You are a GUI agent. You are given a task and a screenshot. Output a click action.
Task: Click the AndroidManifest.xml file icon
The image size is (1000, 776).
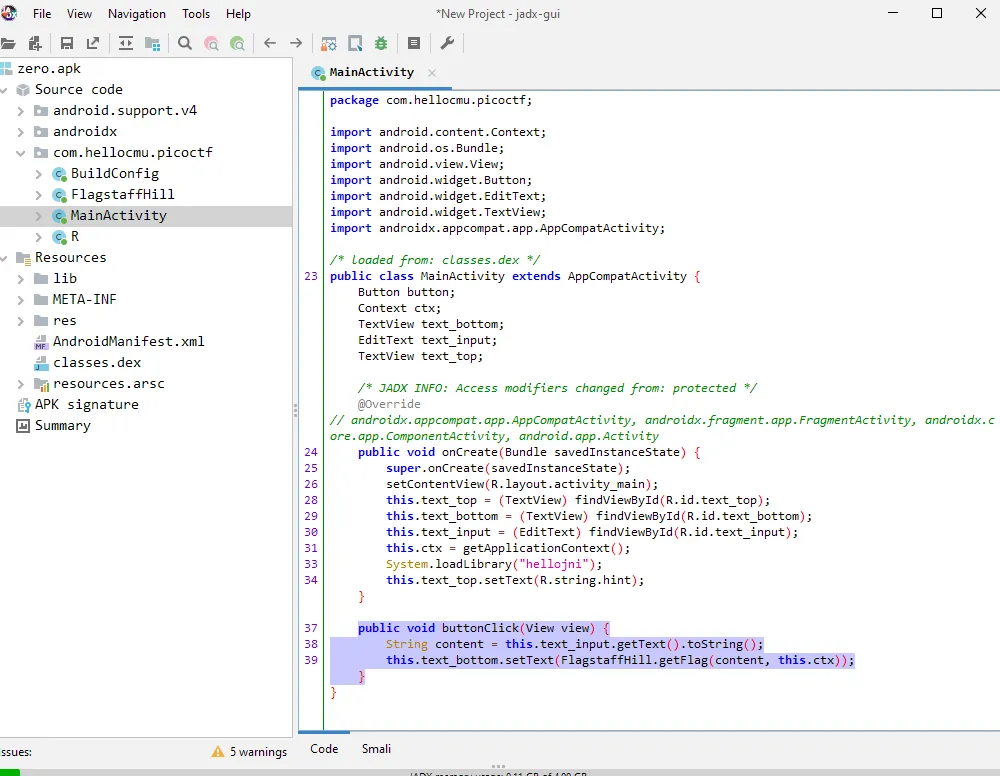coord(41,342)
